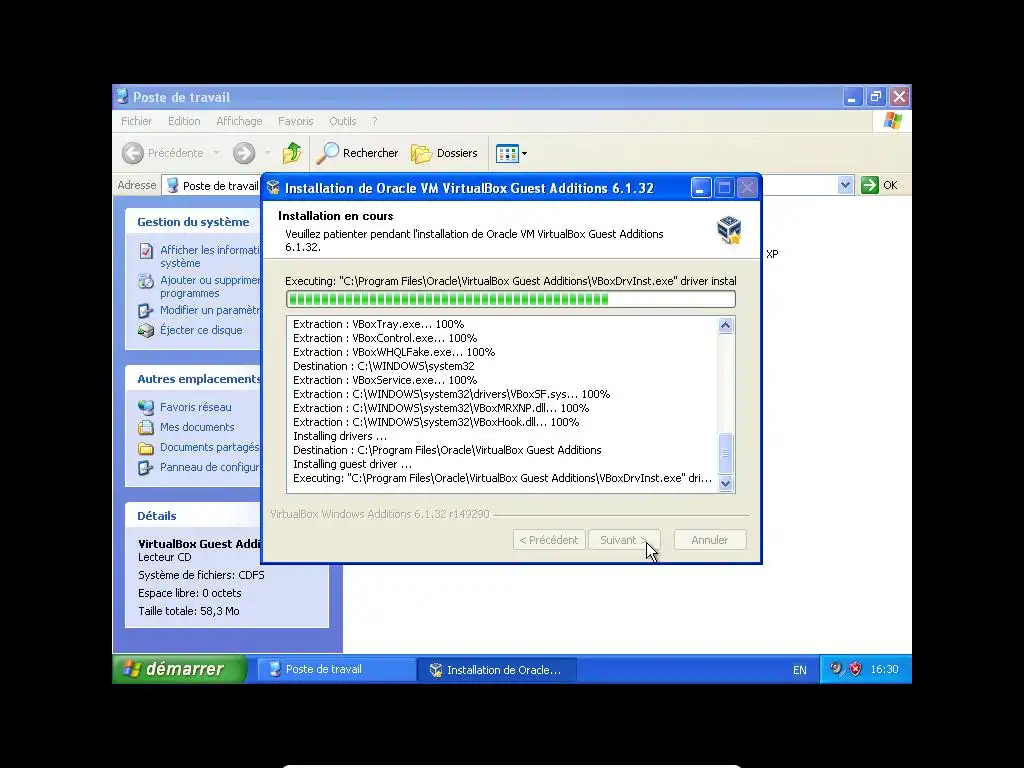
Task: Select 'Extraction : VBoxTray.exe... 100%' log line
Action: 379,325
